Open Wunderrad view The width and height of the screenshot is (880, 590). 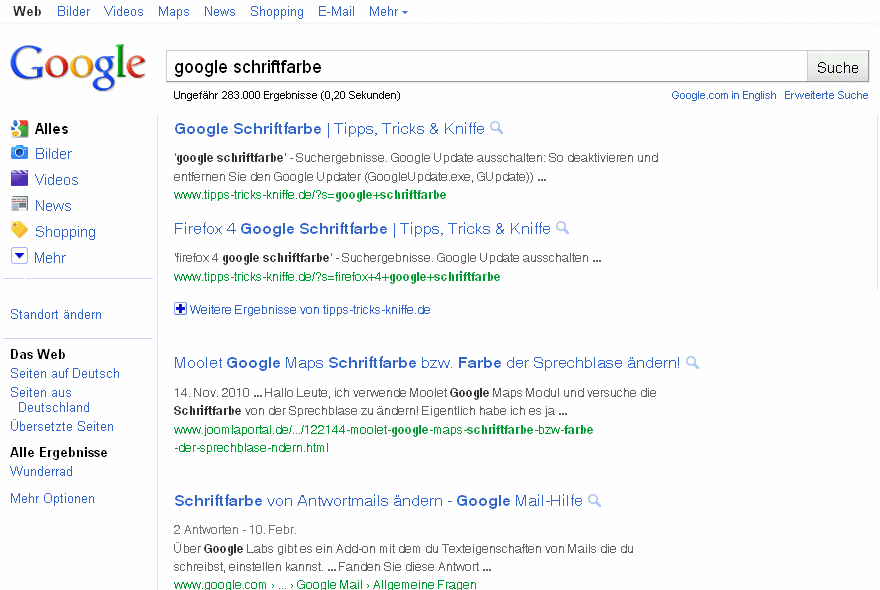pos(42,471)
